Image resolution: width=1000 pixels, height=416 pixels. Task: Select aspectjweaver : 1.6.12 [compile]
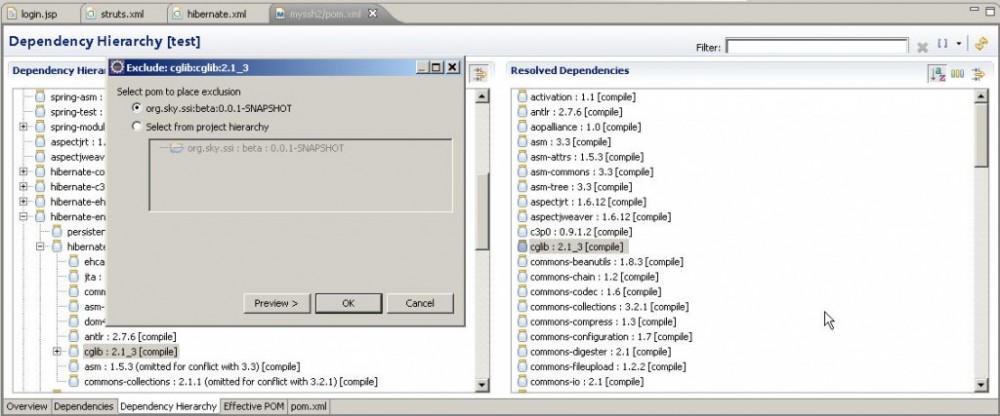point(600,217)
